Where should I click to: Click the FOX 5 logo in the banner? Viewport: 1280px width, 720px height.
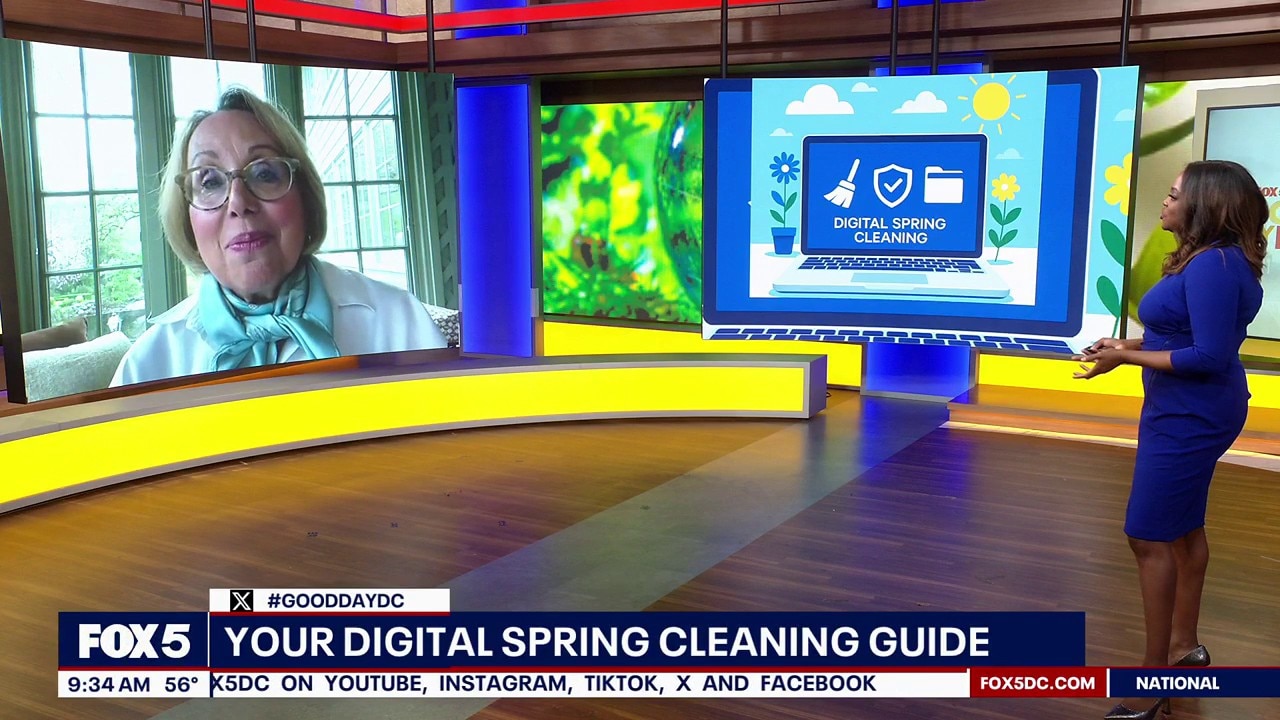(134, 641)
